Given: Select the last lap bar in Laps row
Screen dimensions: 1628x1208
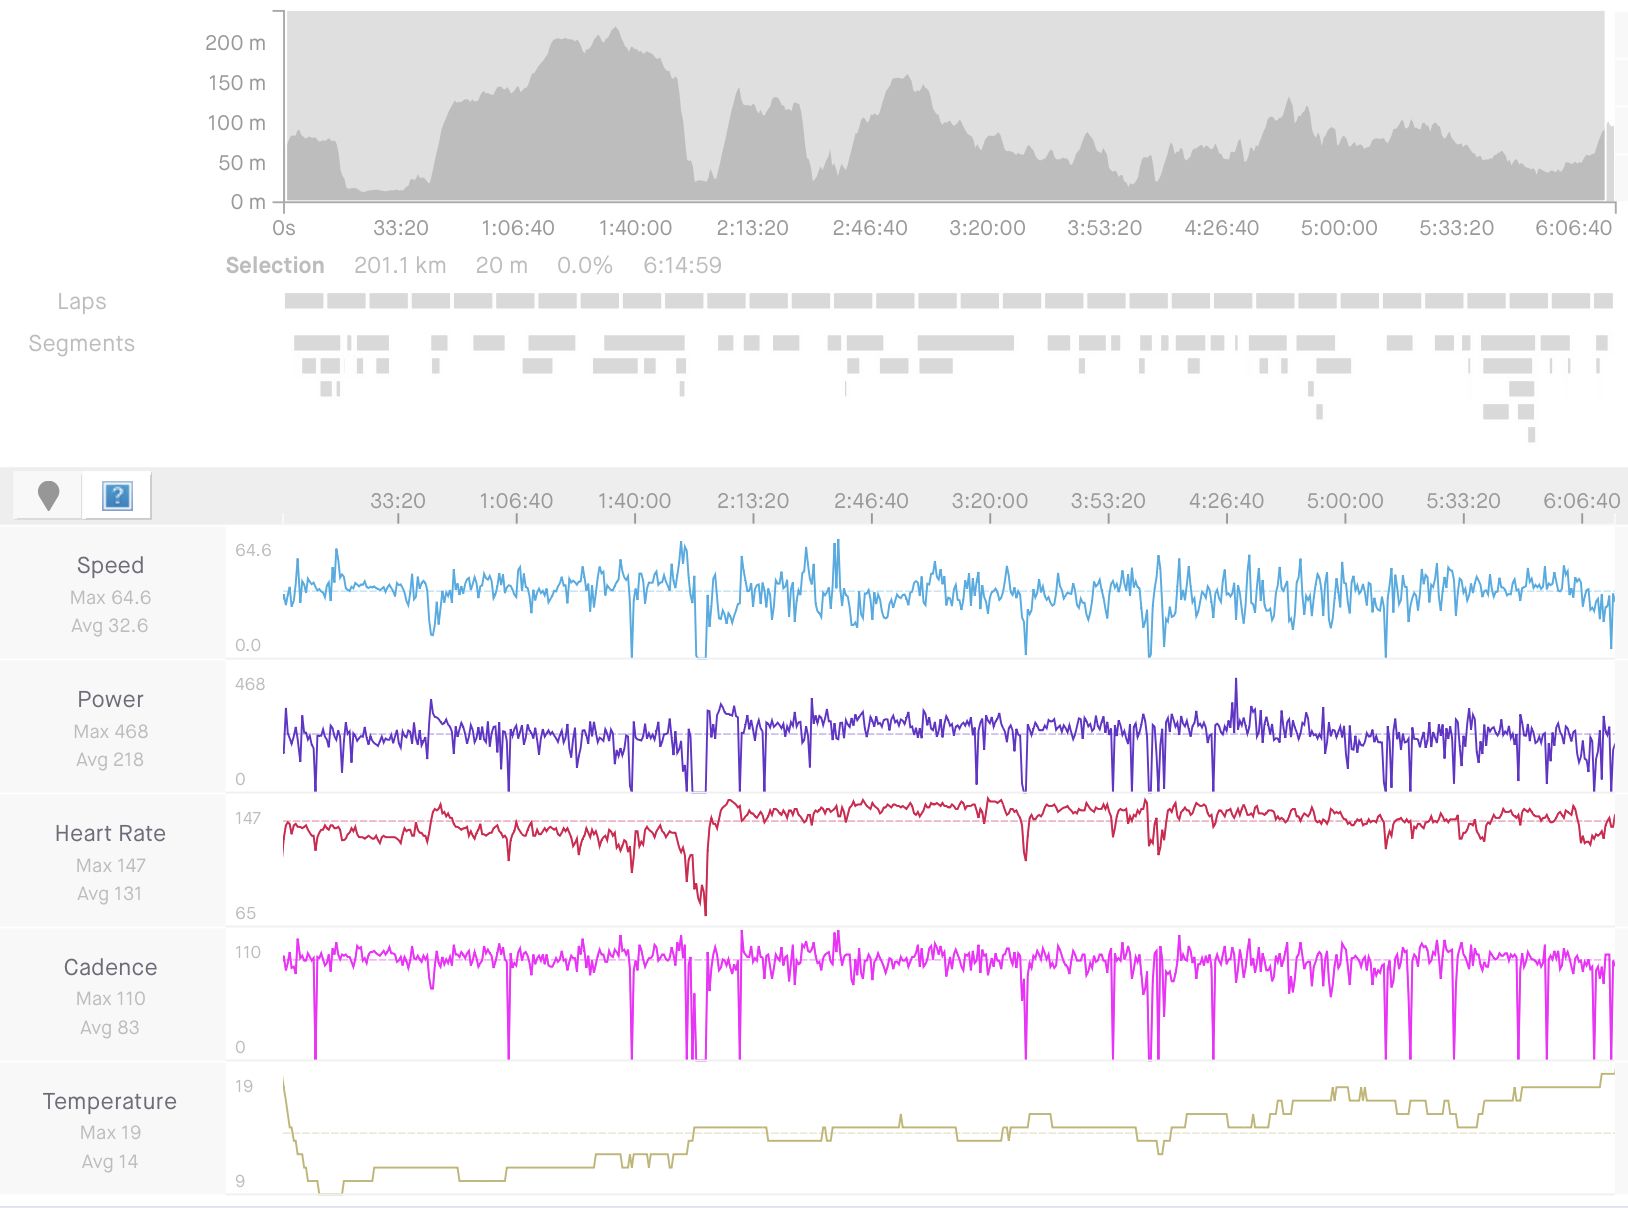Looking at the screenshot, I should (1603, 301).
